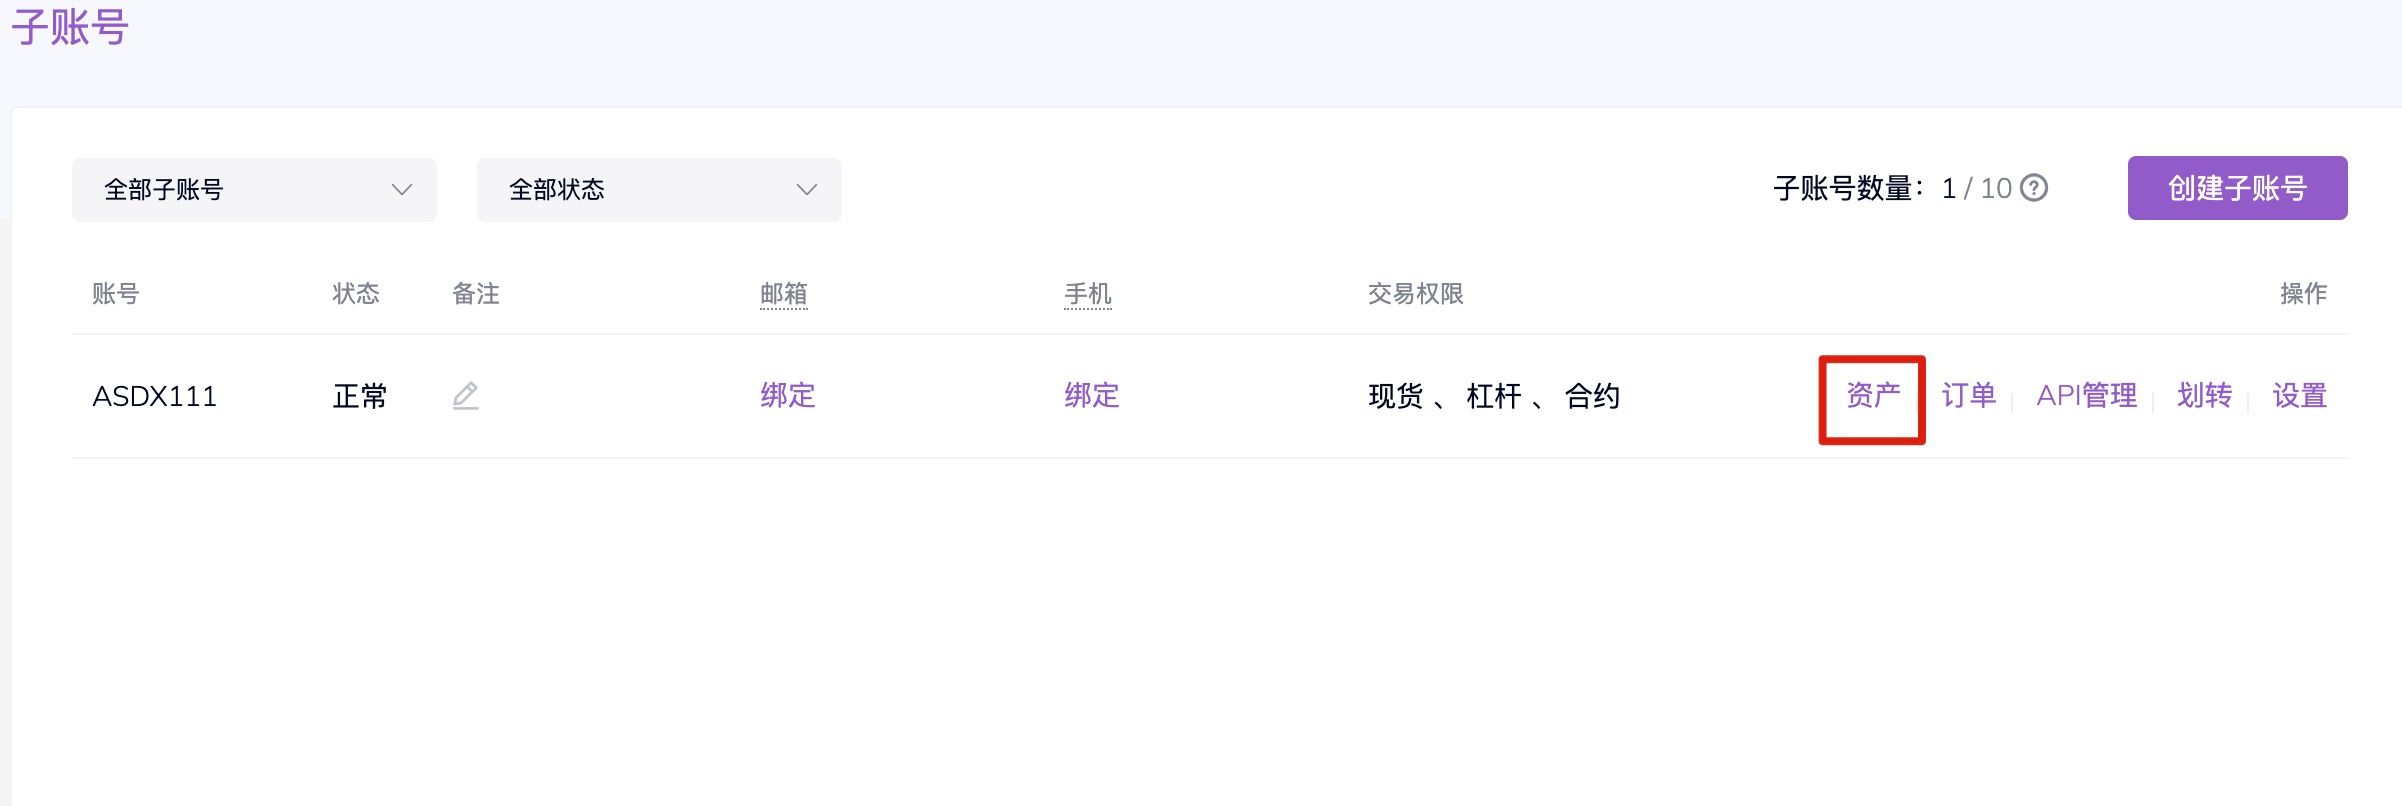The height and width of the screenshot is (806, 2402).
Task: Click the sub-account quantity help icon
Action: pos(2034,188)
